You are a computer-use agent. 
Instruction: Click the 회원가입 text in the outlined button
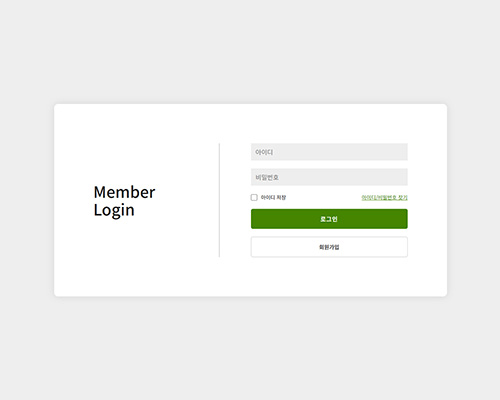(x=329, y=247)
